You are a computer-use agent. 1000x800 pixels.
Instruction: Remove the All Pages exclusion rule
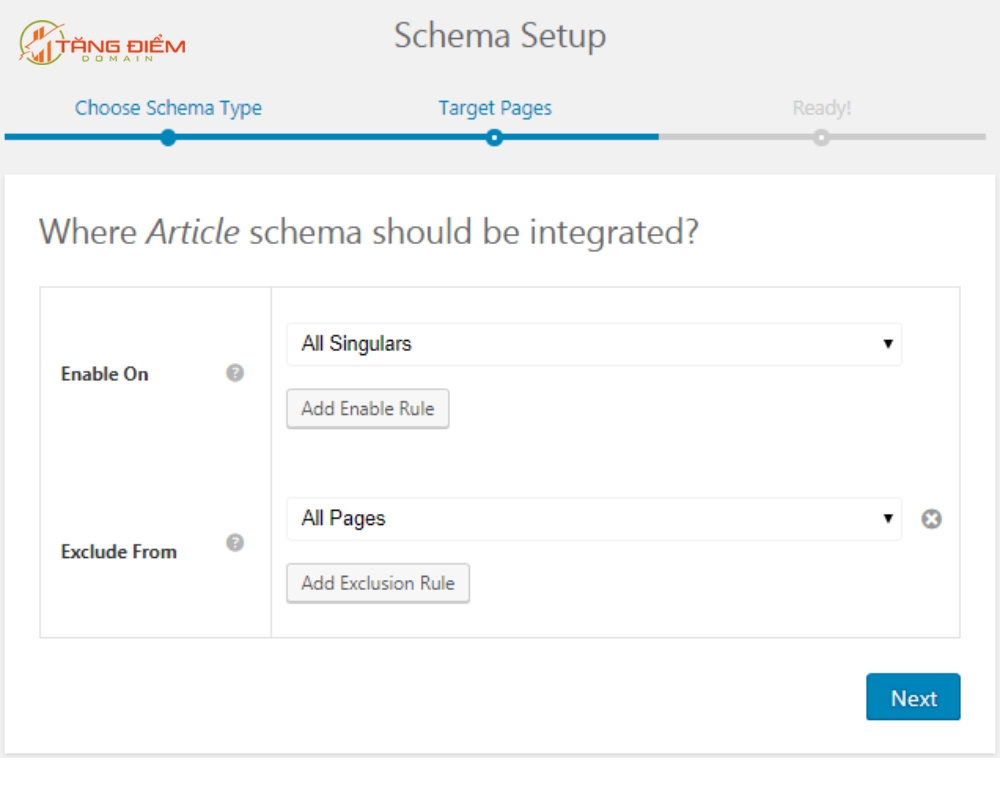(x=931, y=519)
